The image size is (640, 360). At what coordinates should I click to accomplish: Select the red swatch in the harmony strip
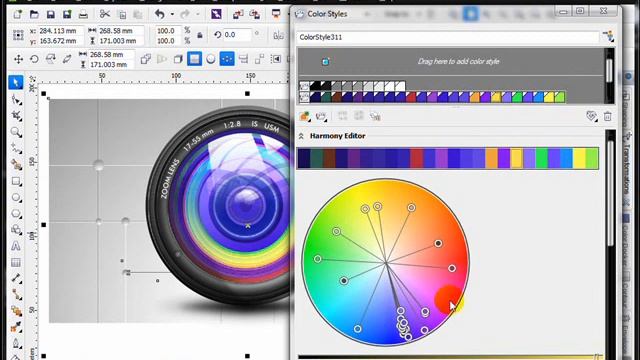coord(417,158)
